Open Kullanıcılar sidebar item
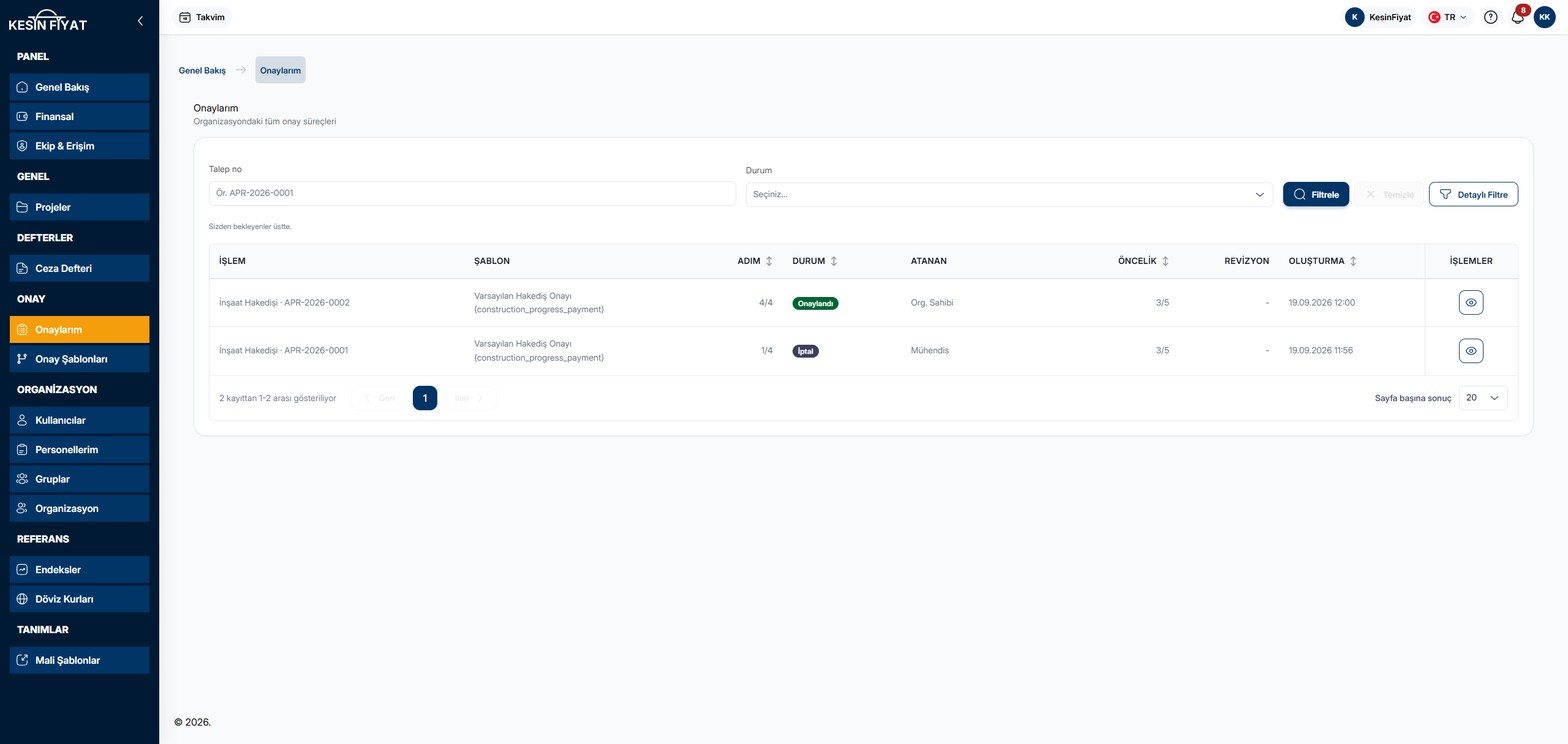Viewport: 1568px width, 744px height. (79, 420)
